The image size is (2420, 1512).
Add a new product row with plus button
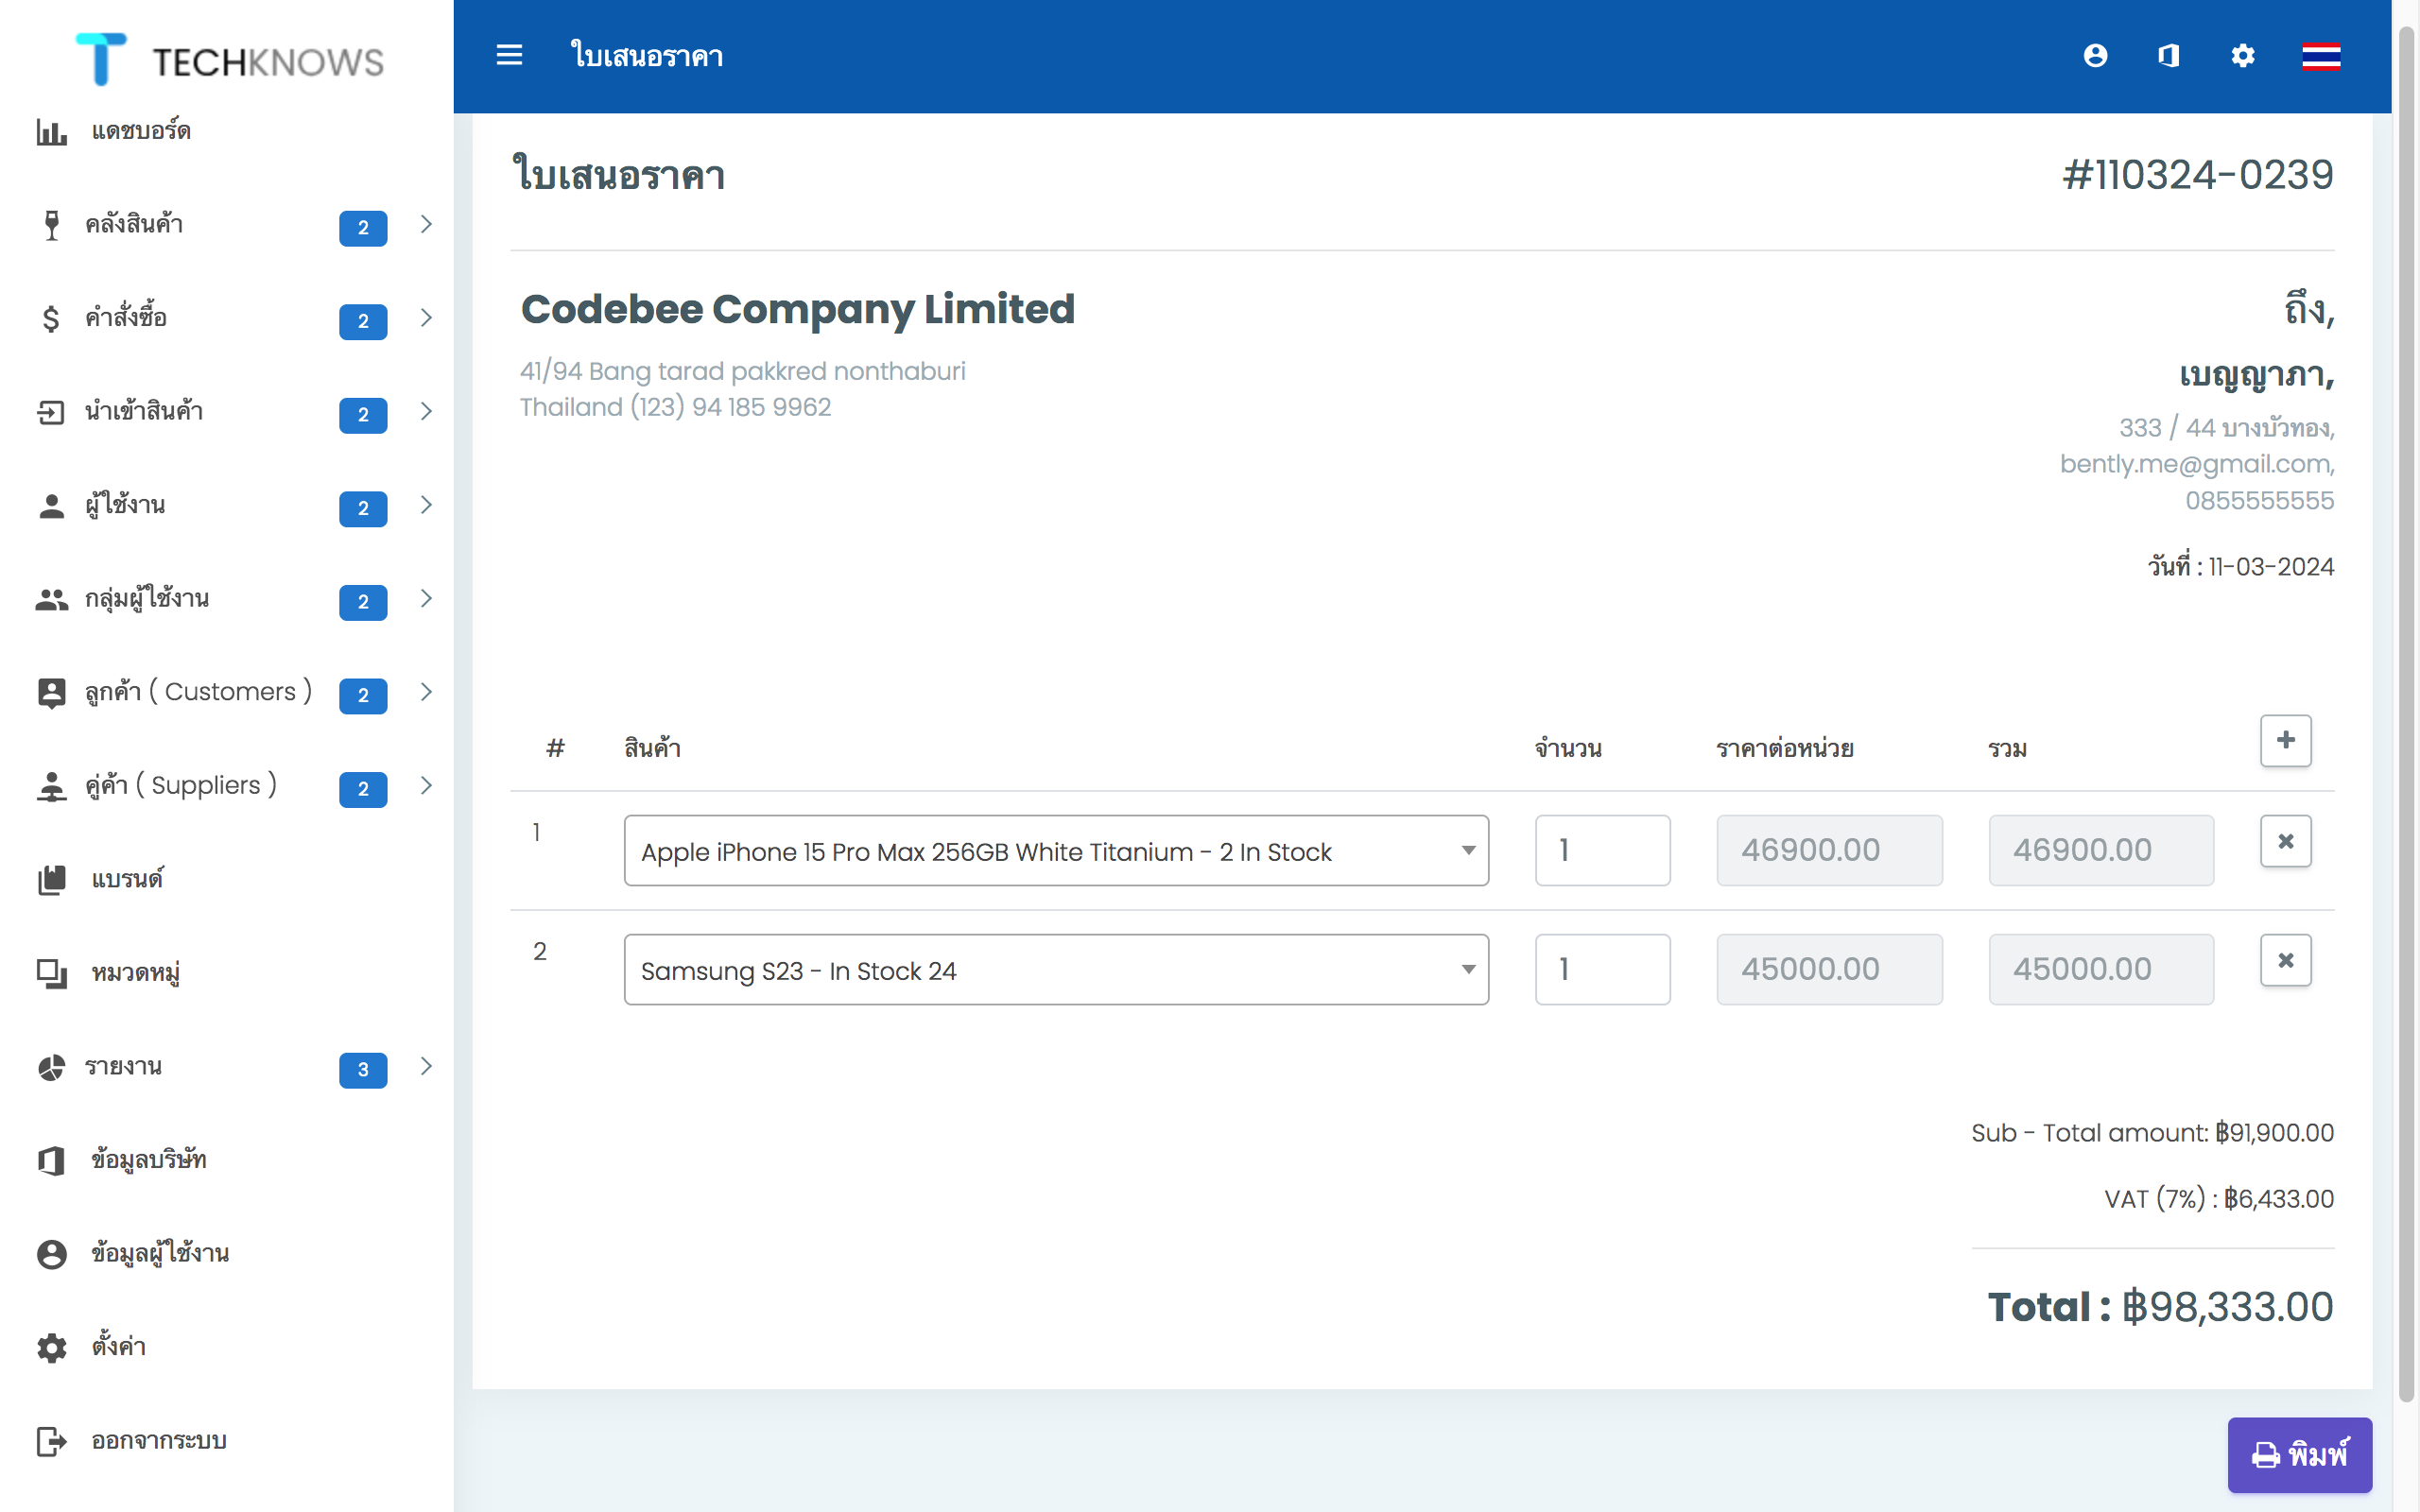pyautogui.click(x=2285, y=740)
